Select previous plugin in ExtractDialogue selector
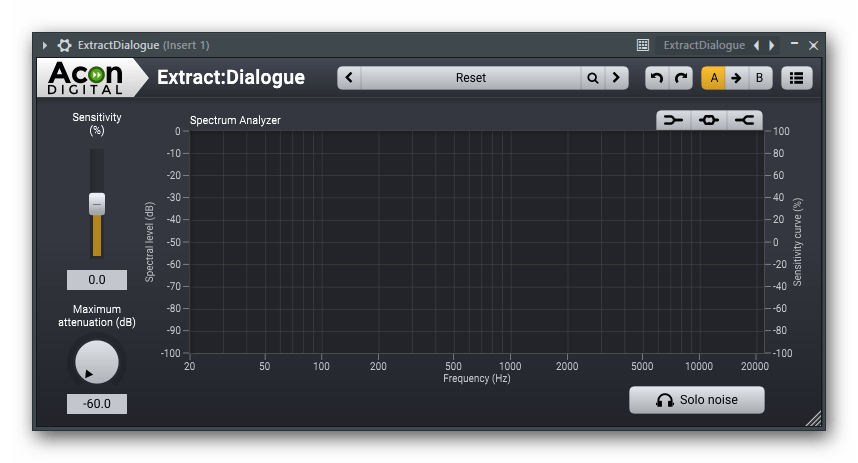858x463 pixels. point(757,45)
